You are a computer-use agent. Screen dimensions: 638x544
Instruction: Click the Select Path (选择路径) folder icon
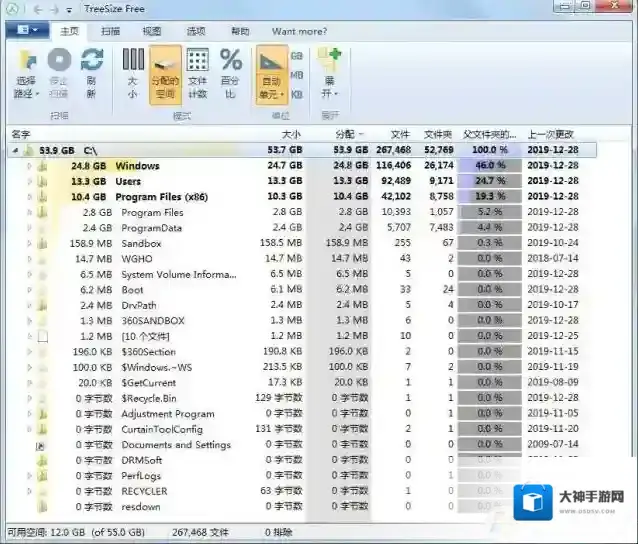point(25,61)
